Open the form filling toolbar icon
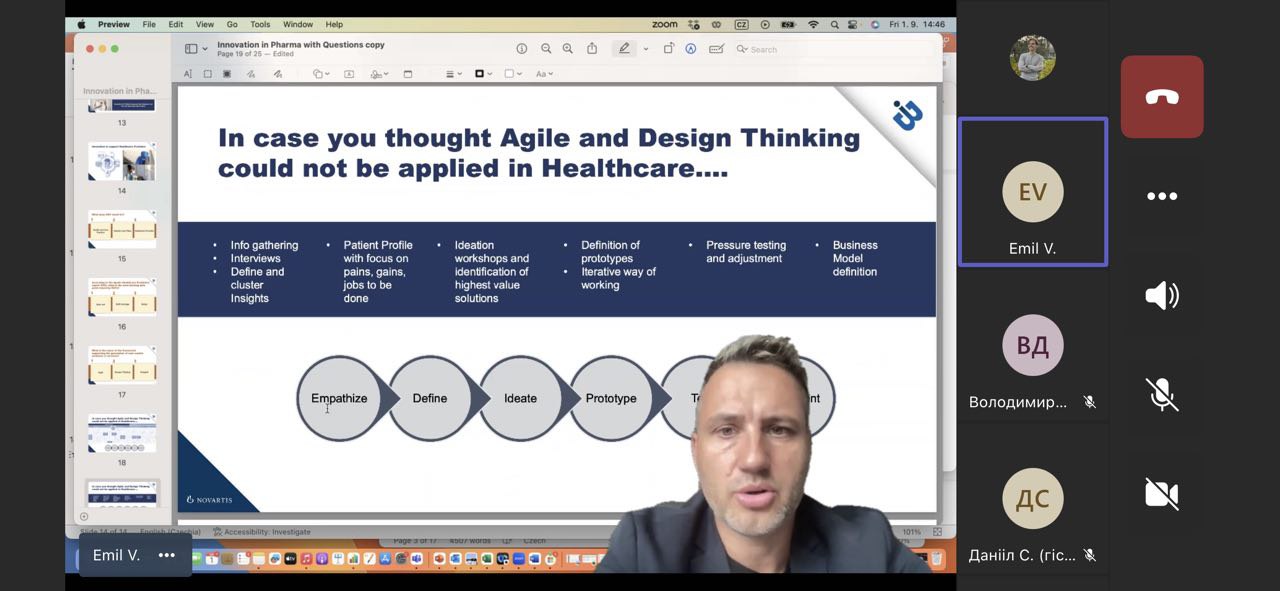The height and width of the screenshot is (591, 1280). (x=716, y=49)
